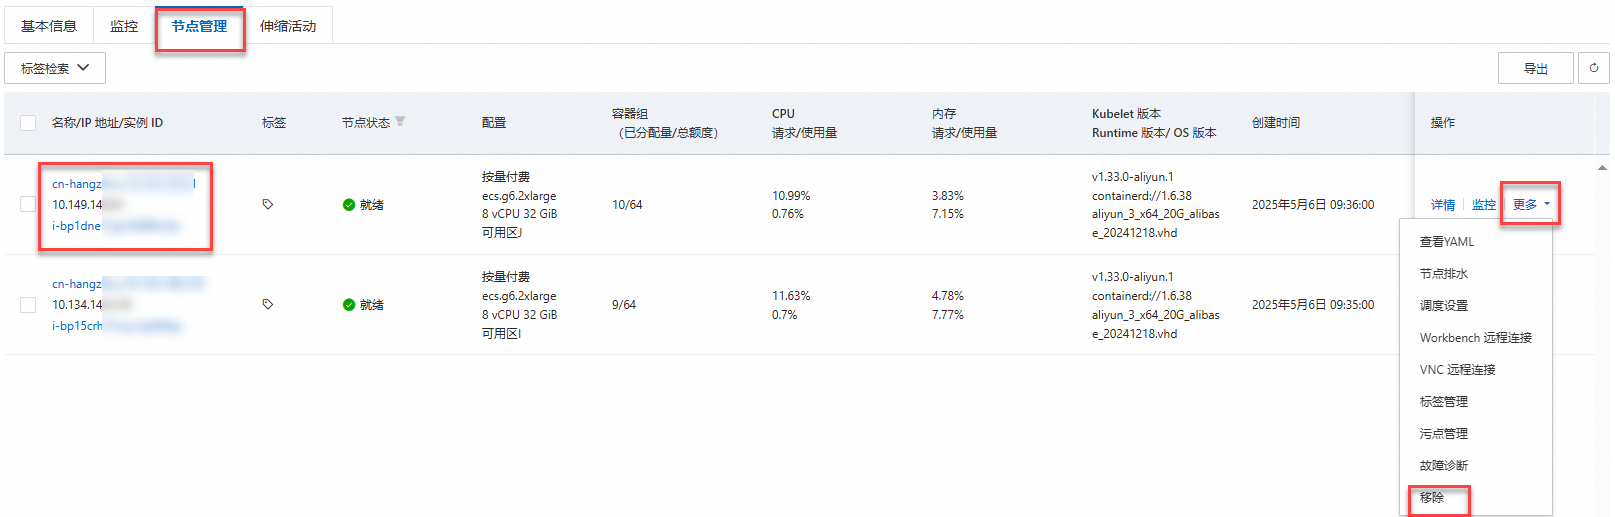
Task: Click the 导出 button
Action: (1535, 68)
